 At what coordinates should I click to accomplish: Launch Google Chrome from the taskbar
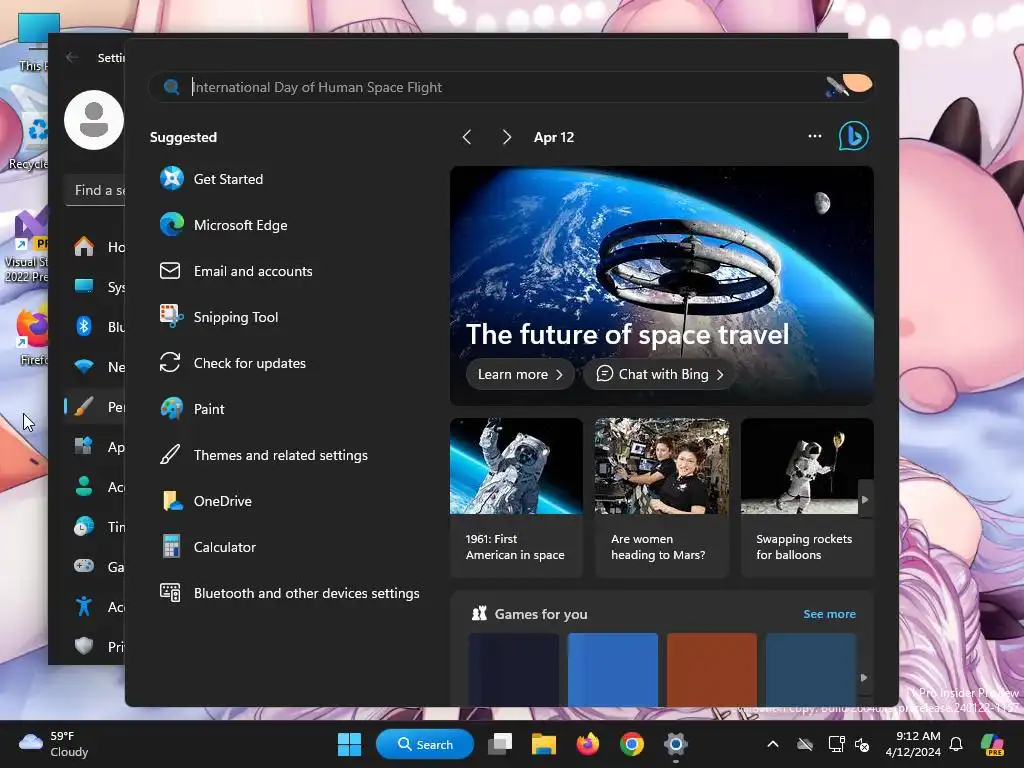point(632,744)
